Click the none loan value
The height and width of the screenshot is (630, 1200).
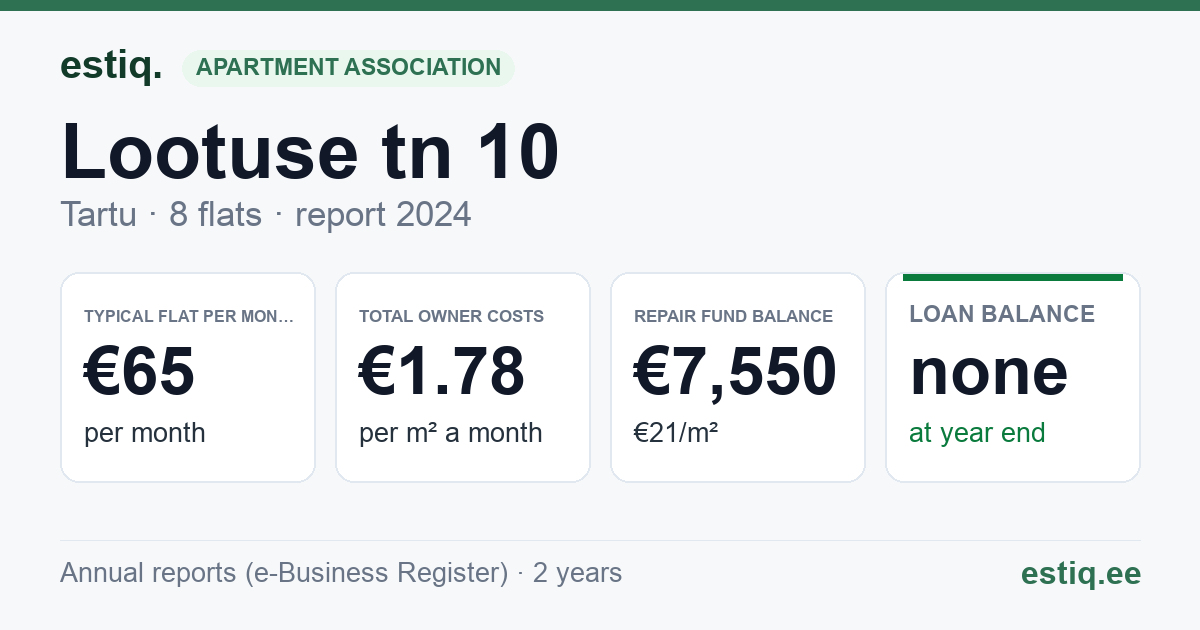pos(989,372)
